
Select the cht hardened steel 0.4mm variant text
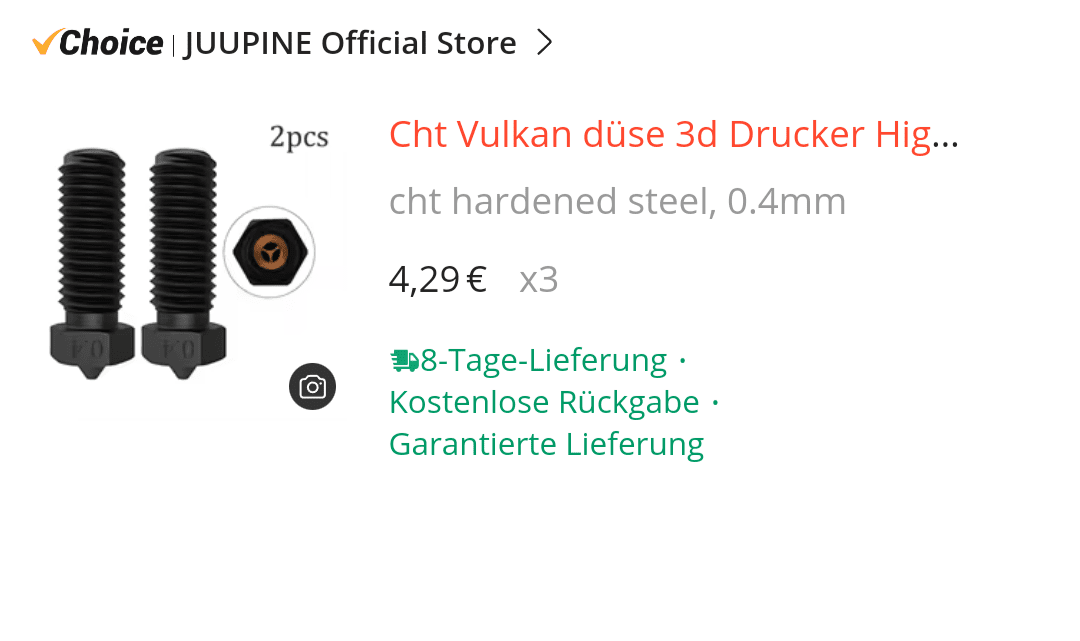pos(617,202)
